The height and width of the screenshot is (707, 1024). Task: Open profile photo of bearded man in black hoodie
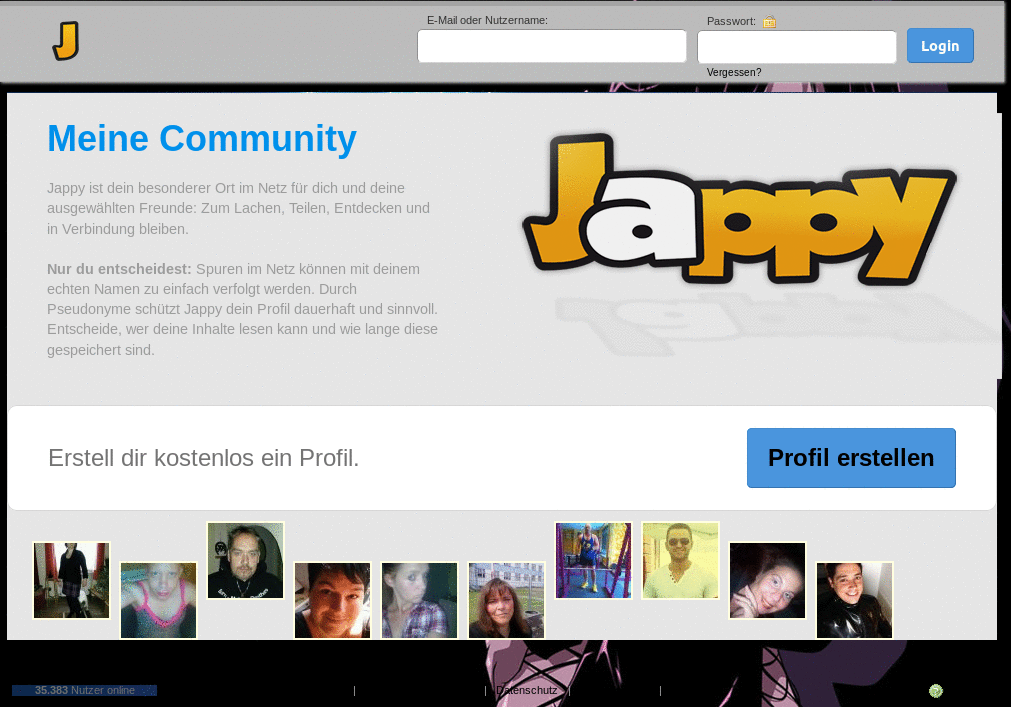(246, 560)
